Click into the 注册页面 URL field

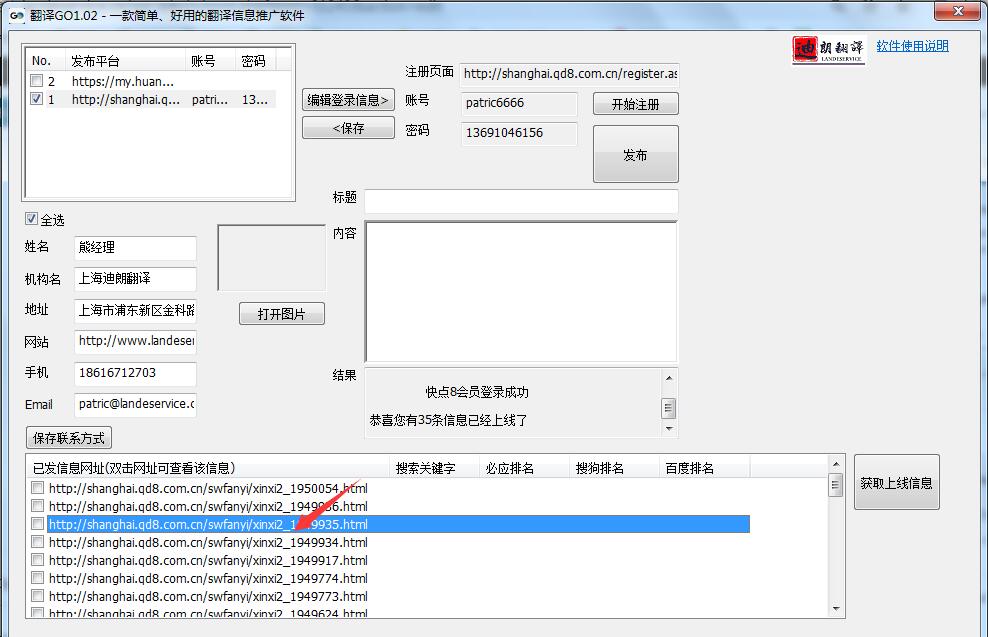[x=570, y=74]
